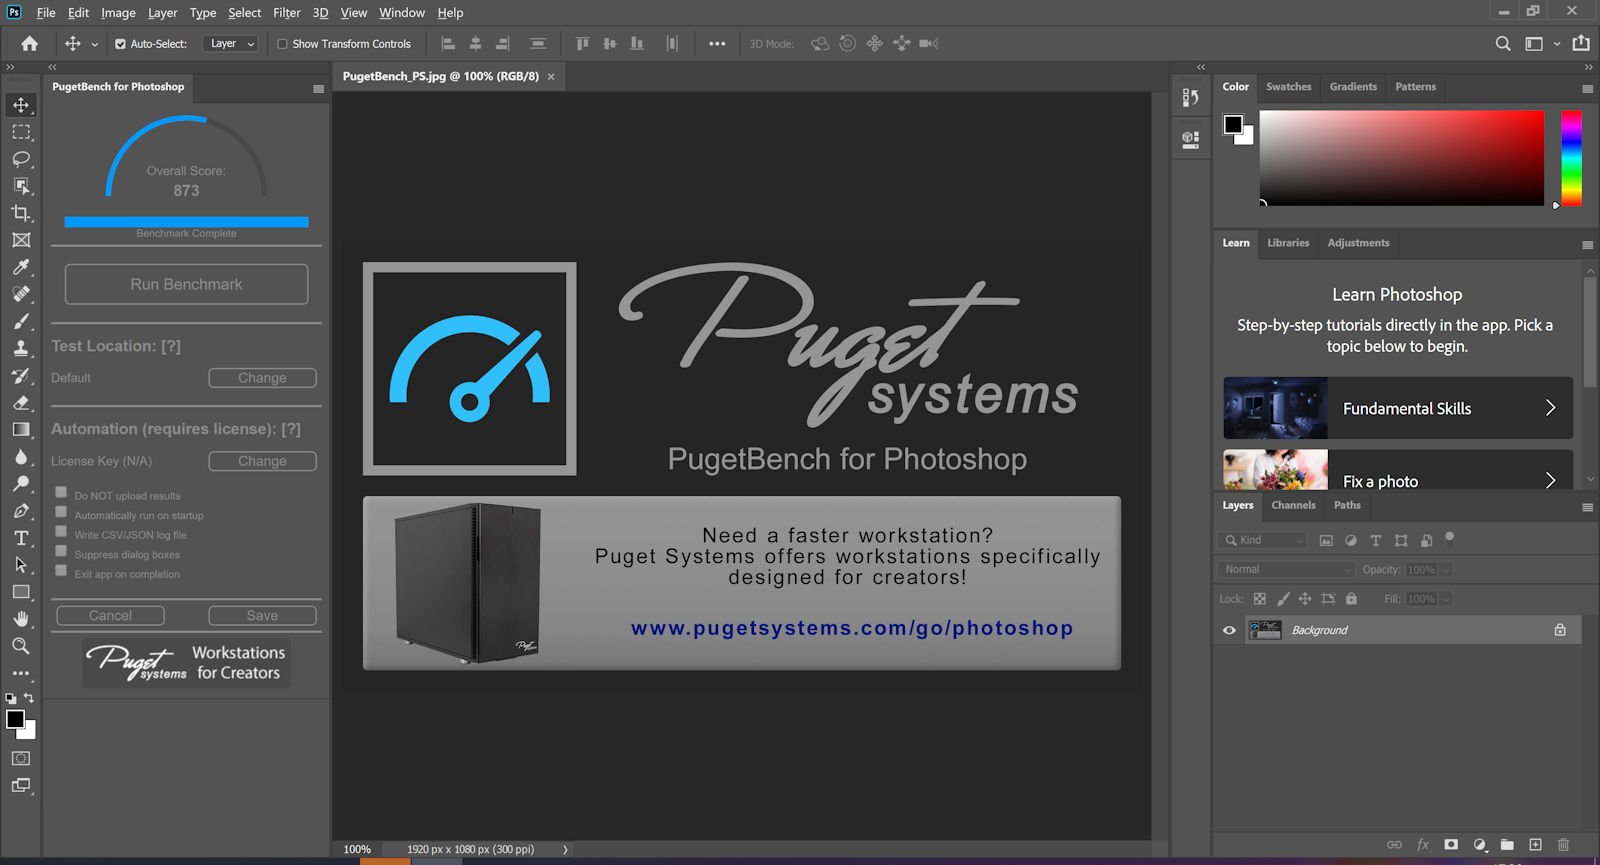Switch to the Adjustments tab
The width and height of the screenshot is (1600, 865).
click(x=1358, y=243)
